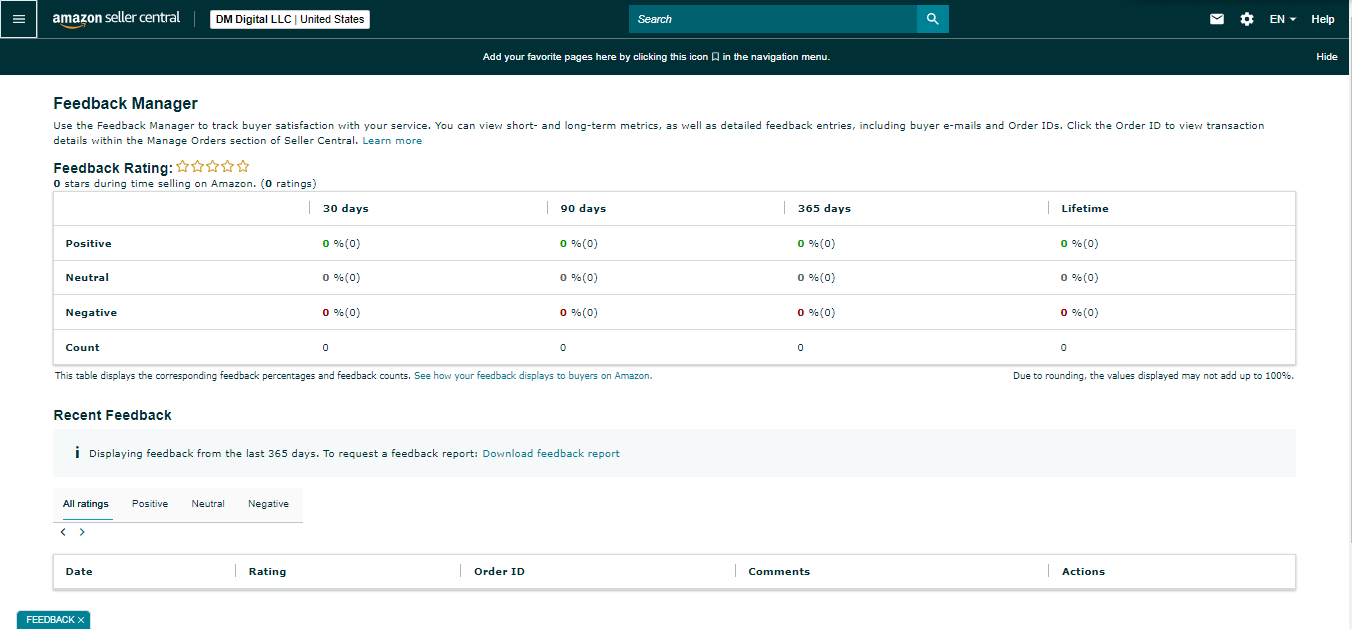
Task: Select the Count row label
Action: click(x=82, y=348)
